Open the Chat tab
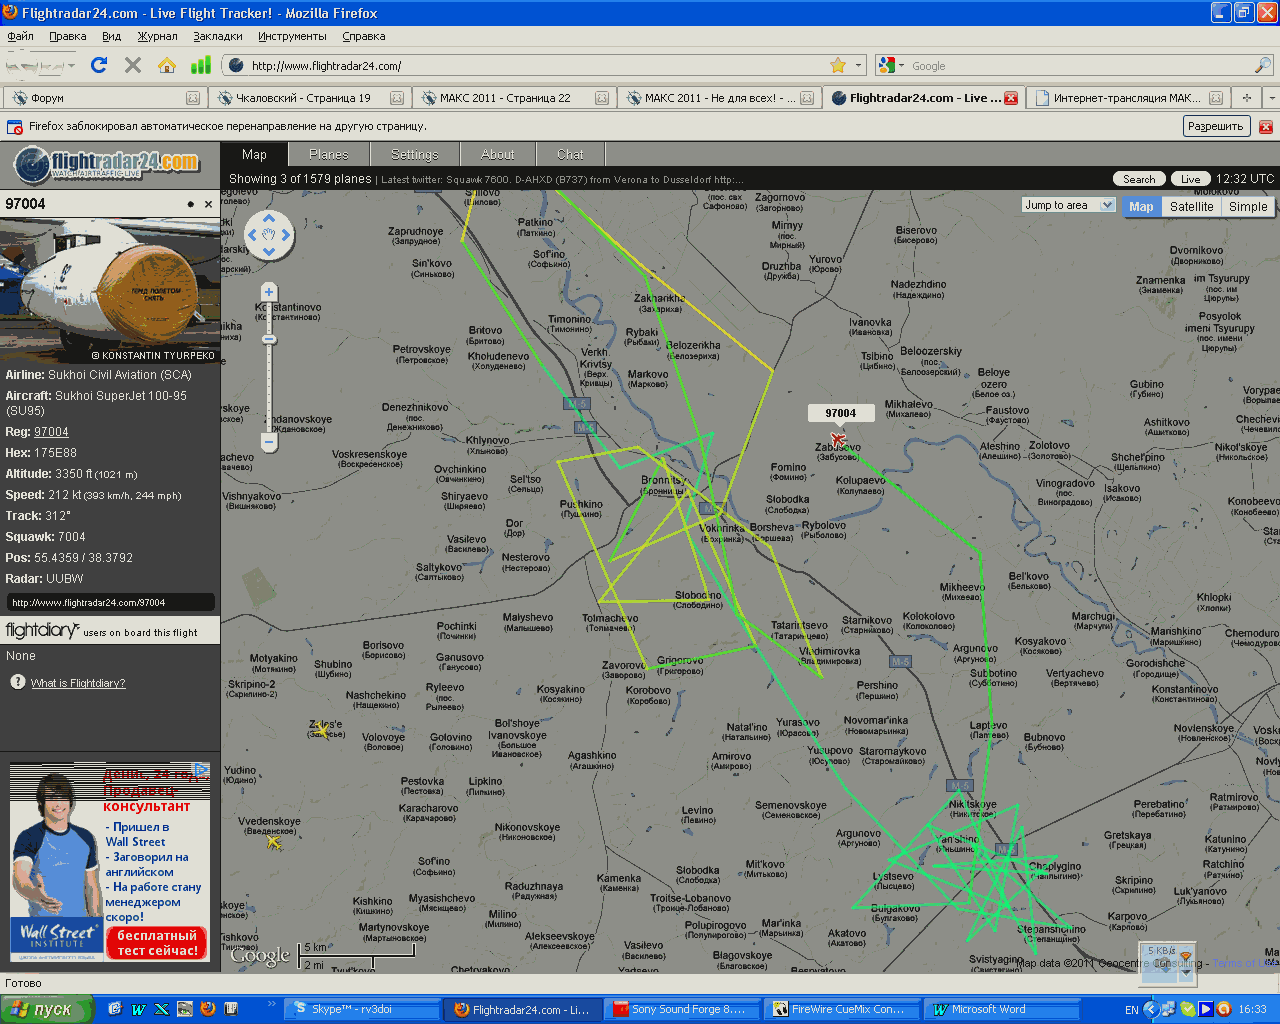The image size is (1280, 1024). [x=570, y=154]
